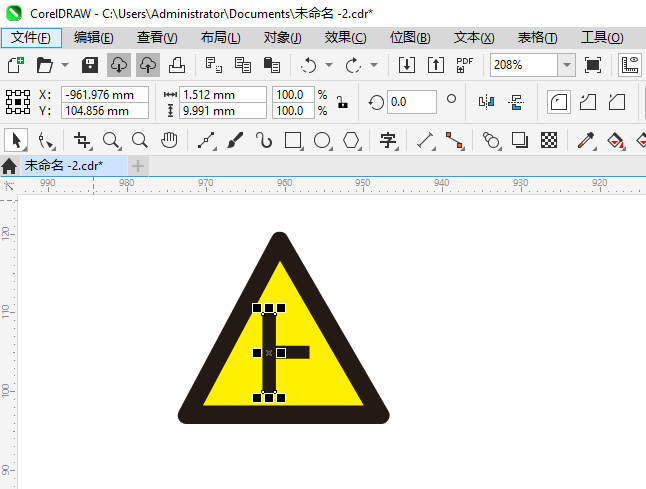The height and width of the screenshot is (489, 646).
Task: Click the rotation angle field
Action: pos(411,102)
